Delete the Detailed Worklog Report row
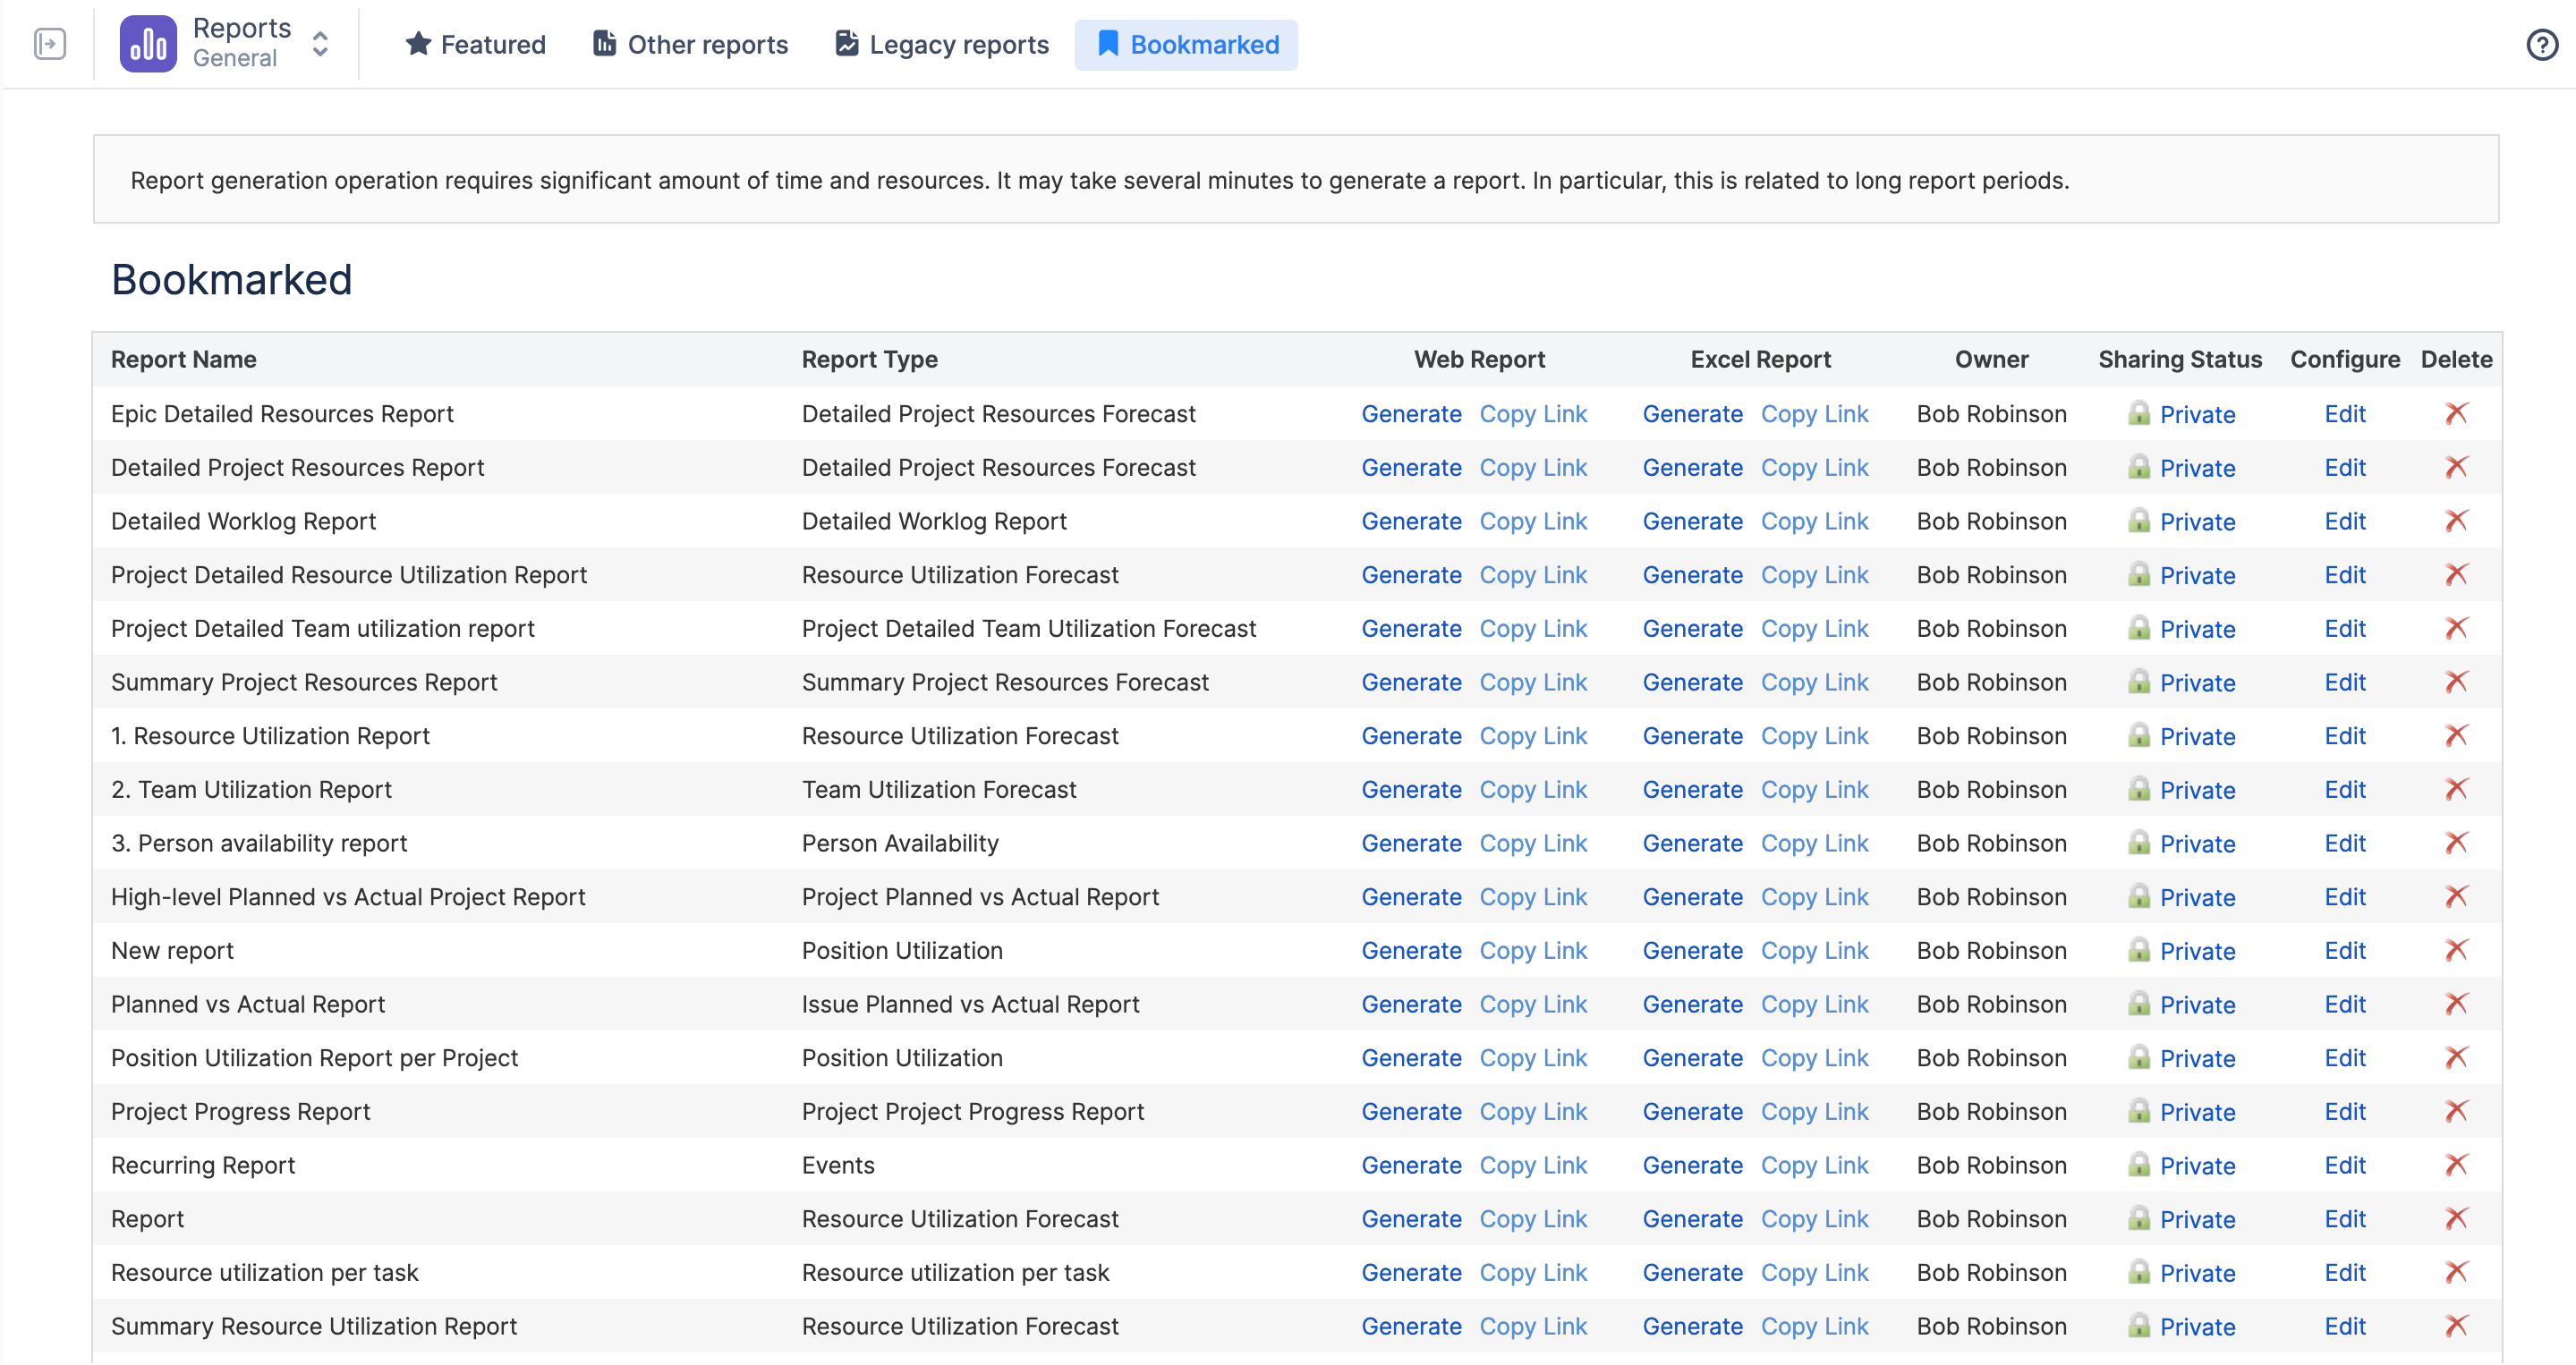The width and height of the screenshot is (2576, 1365). (x=2456, y=520)
